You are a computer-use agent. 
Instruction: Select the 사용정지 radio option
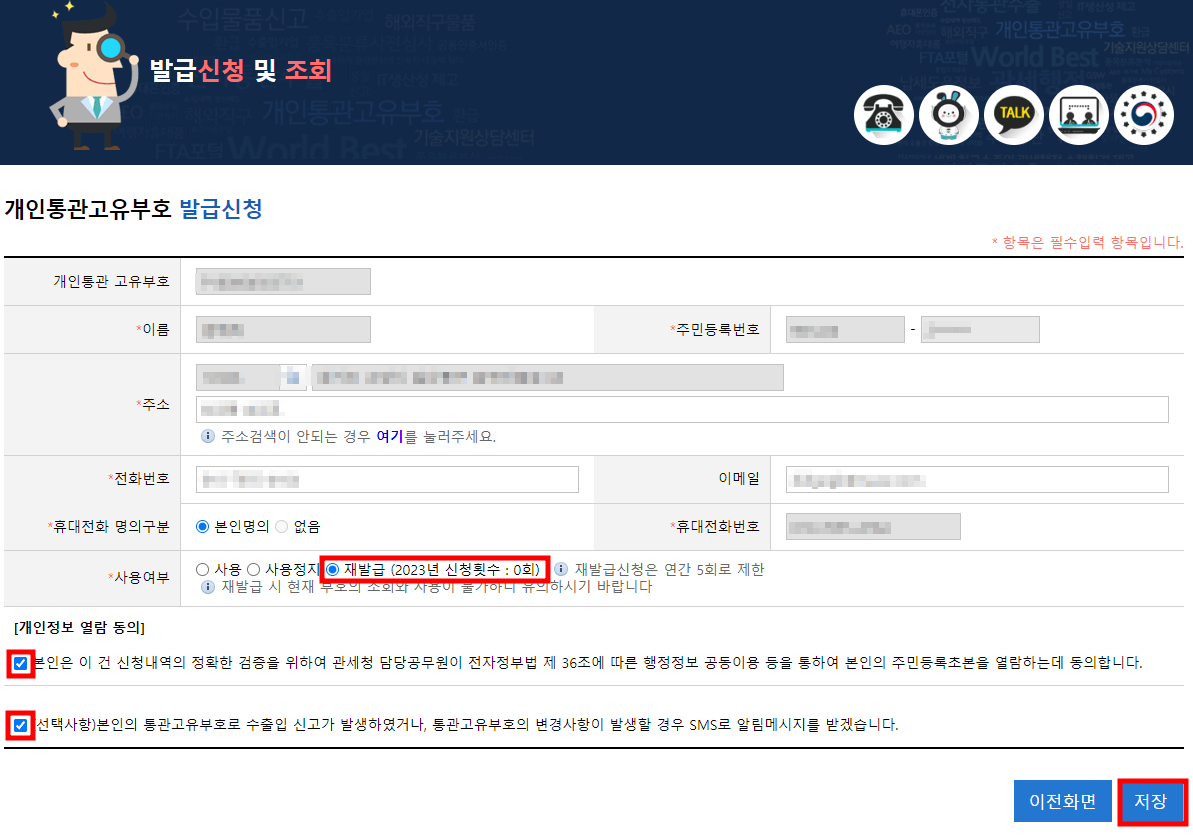pyautogui.click(x=253, y=569)
